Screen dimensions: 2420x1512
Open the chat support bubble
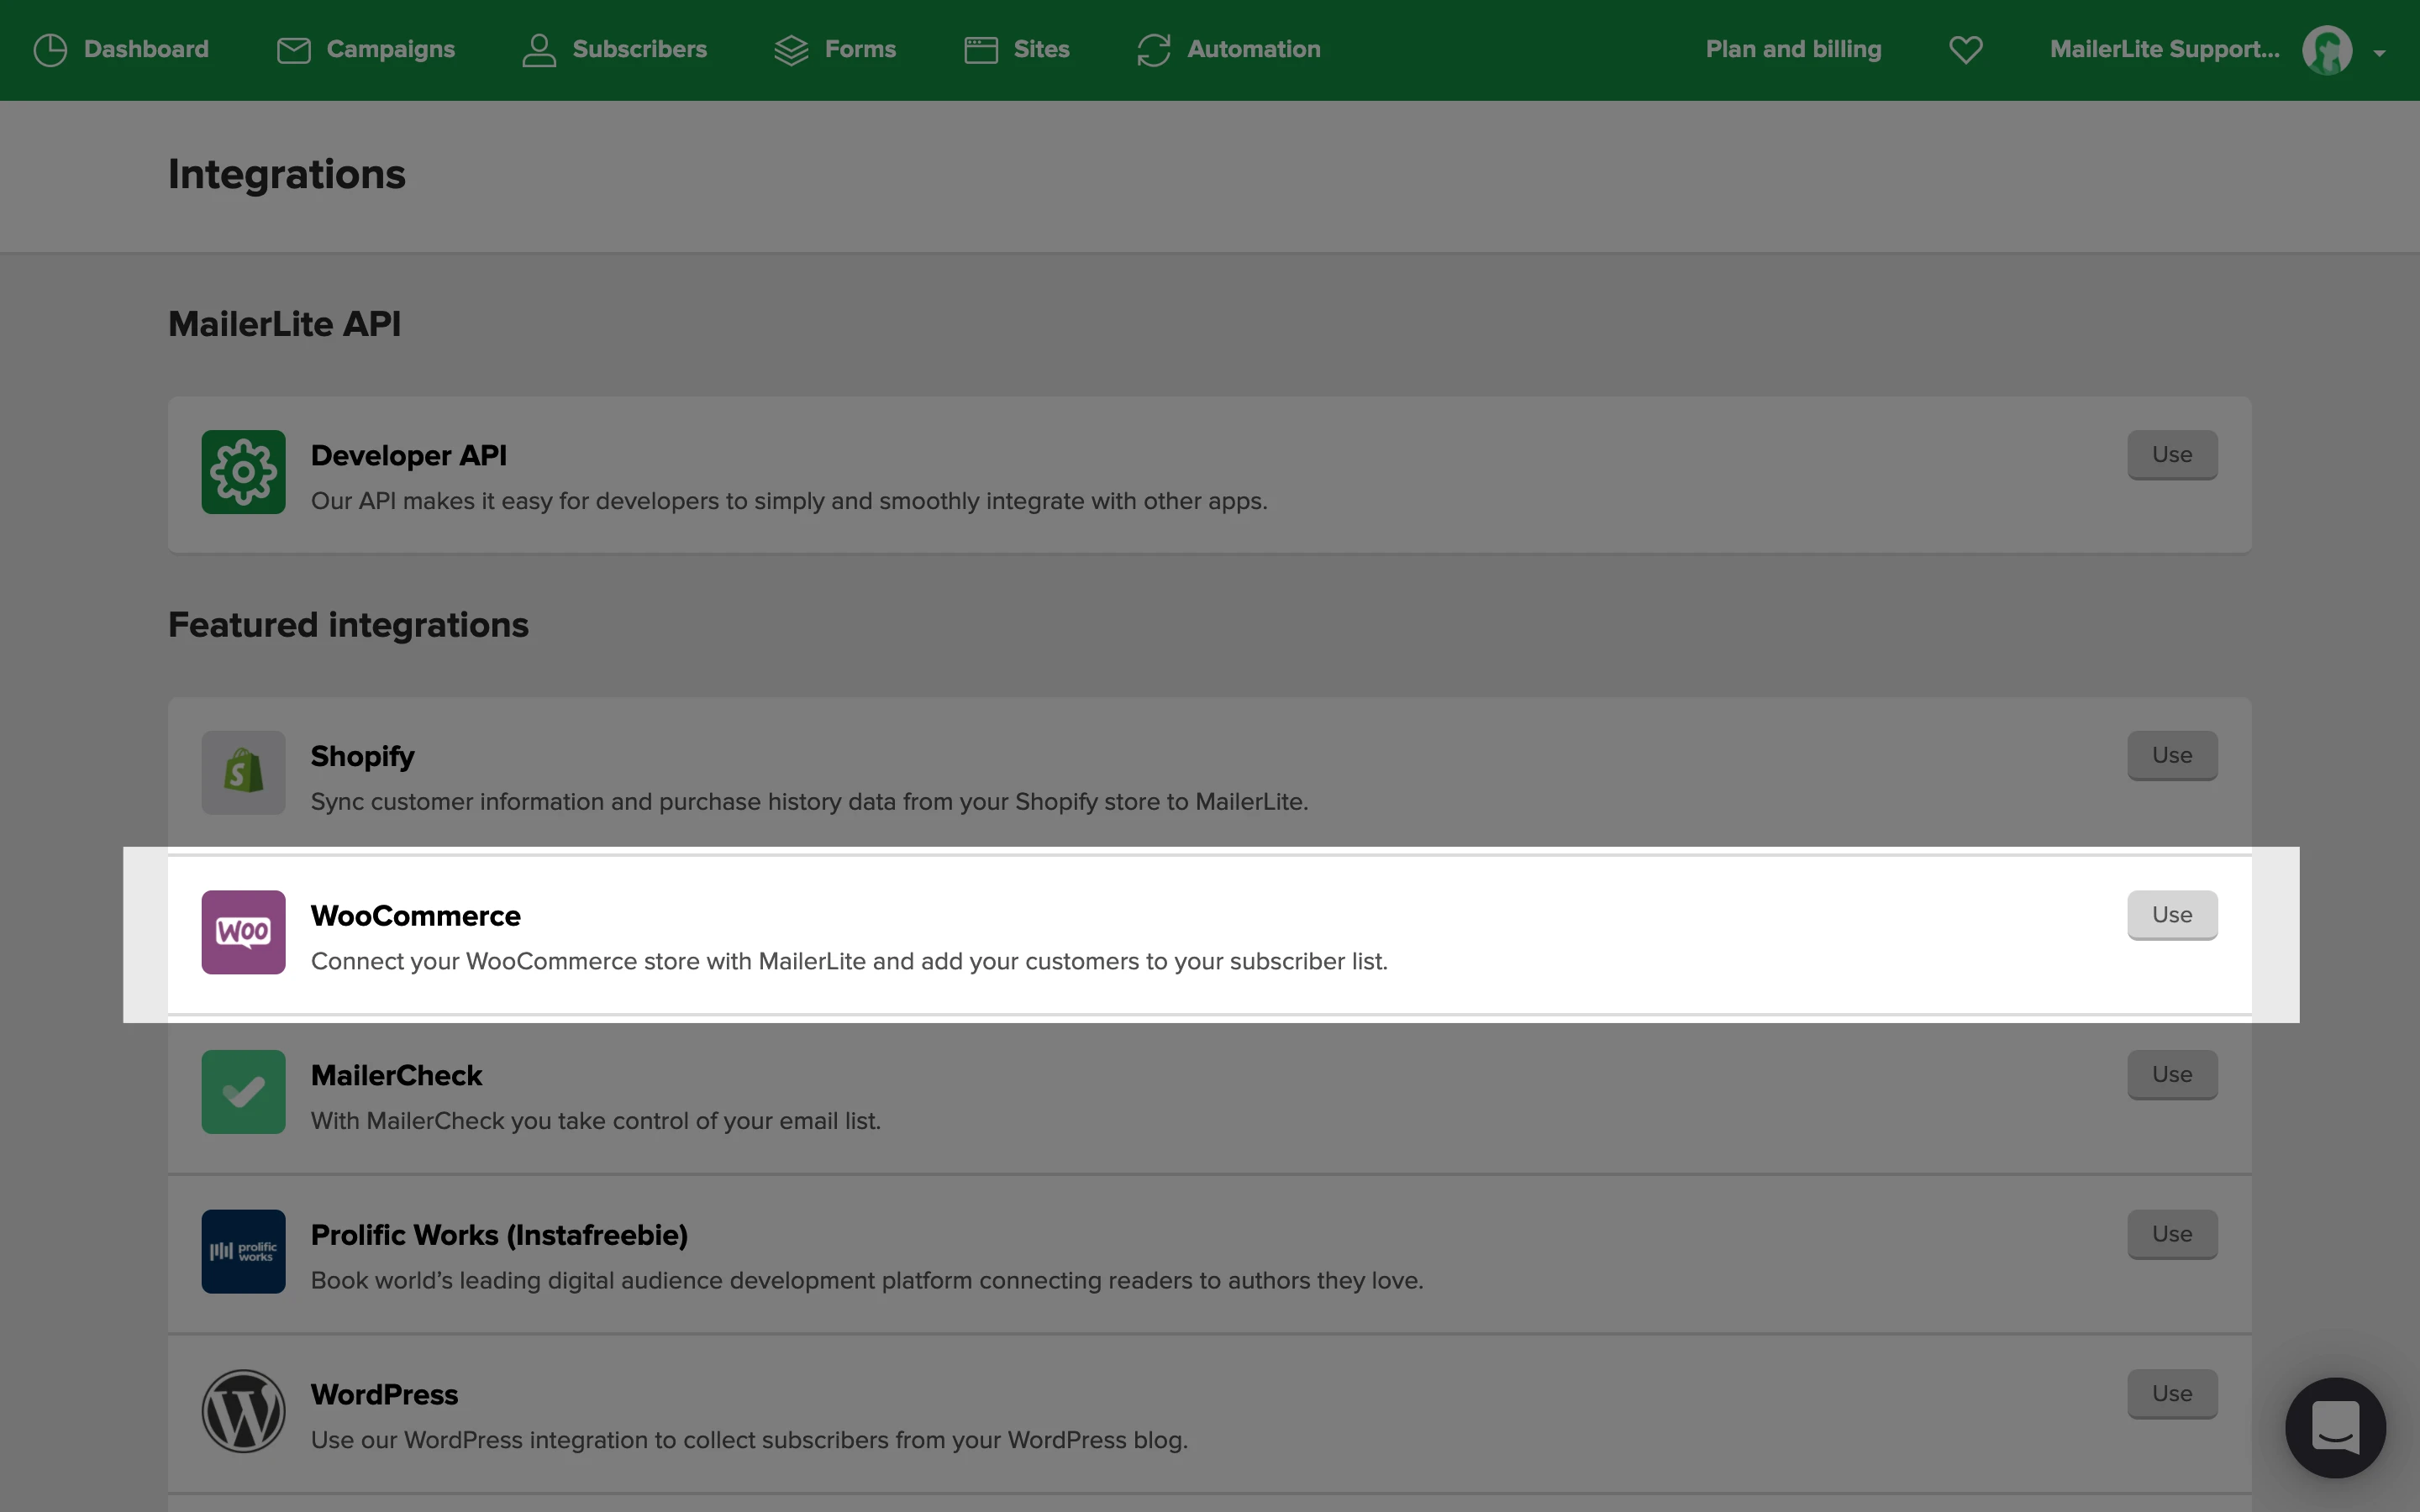tap(2335, 1427)
